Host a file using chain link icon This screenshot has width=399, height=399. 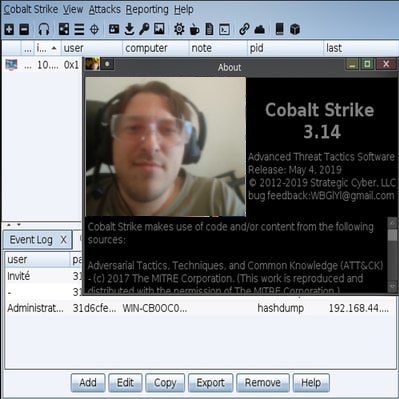(244, 29)
